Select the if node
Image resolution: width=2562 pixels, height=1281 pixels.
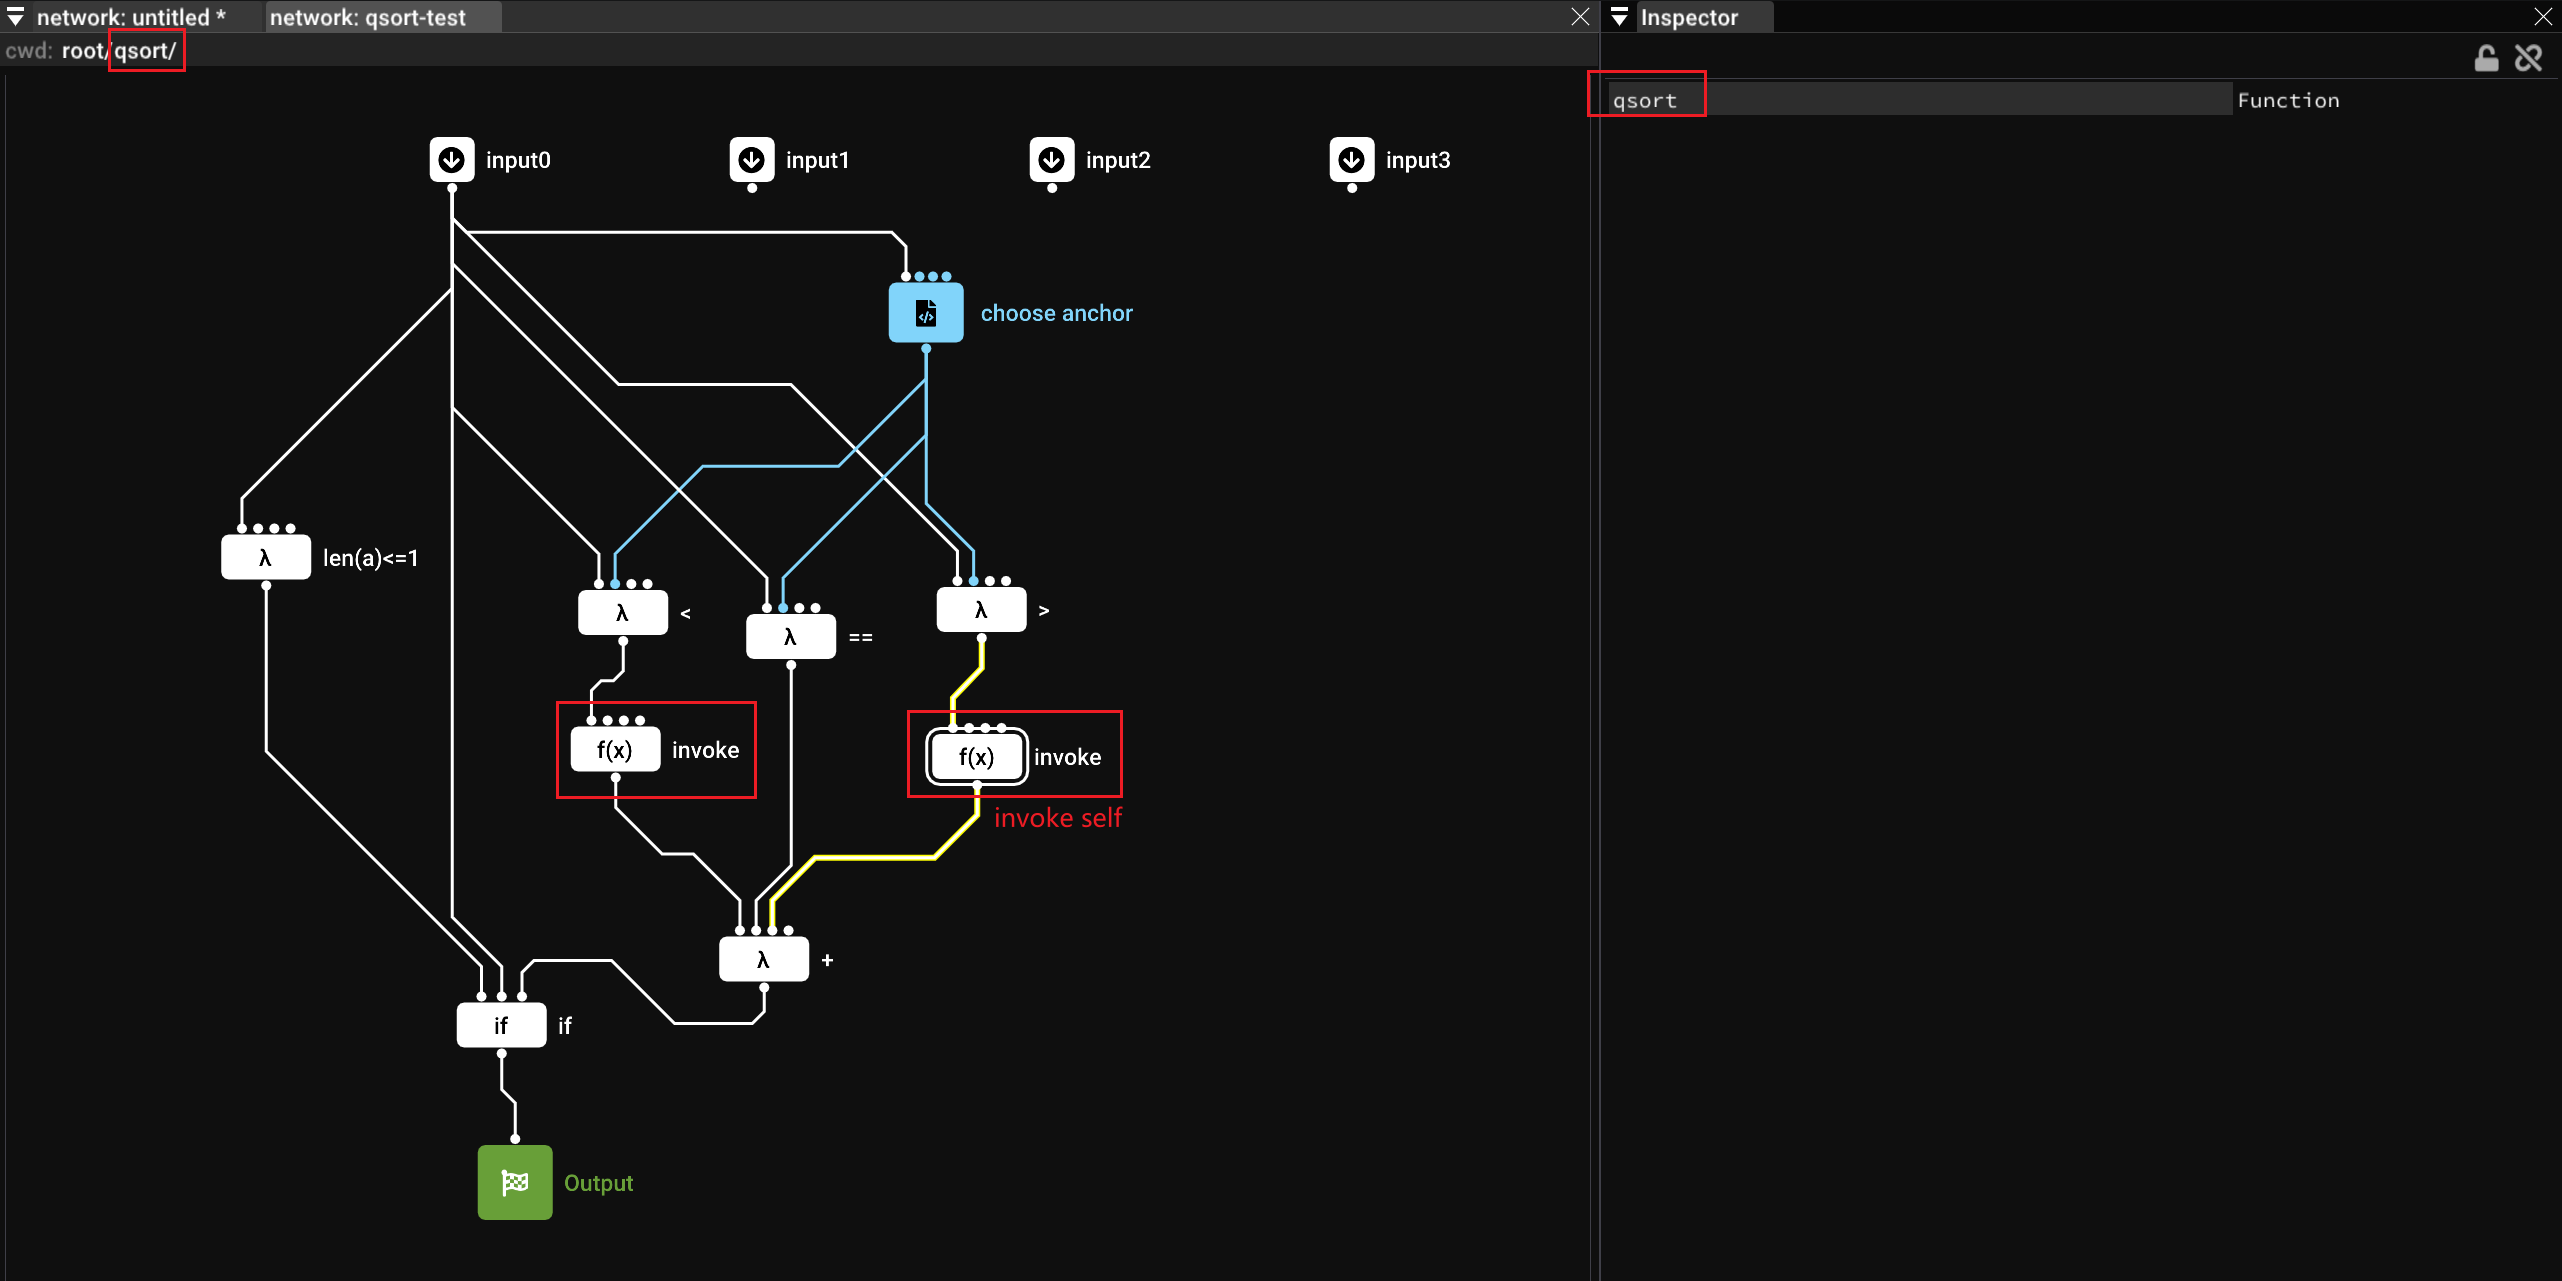coord(501,1026)
